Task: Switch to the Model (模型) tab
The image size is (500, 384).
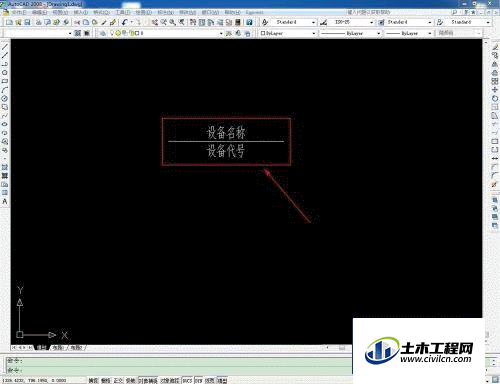Action: tap(42, 347)
